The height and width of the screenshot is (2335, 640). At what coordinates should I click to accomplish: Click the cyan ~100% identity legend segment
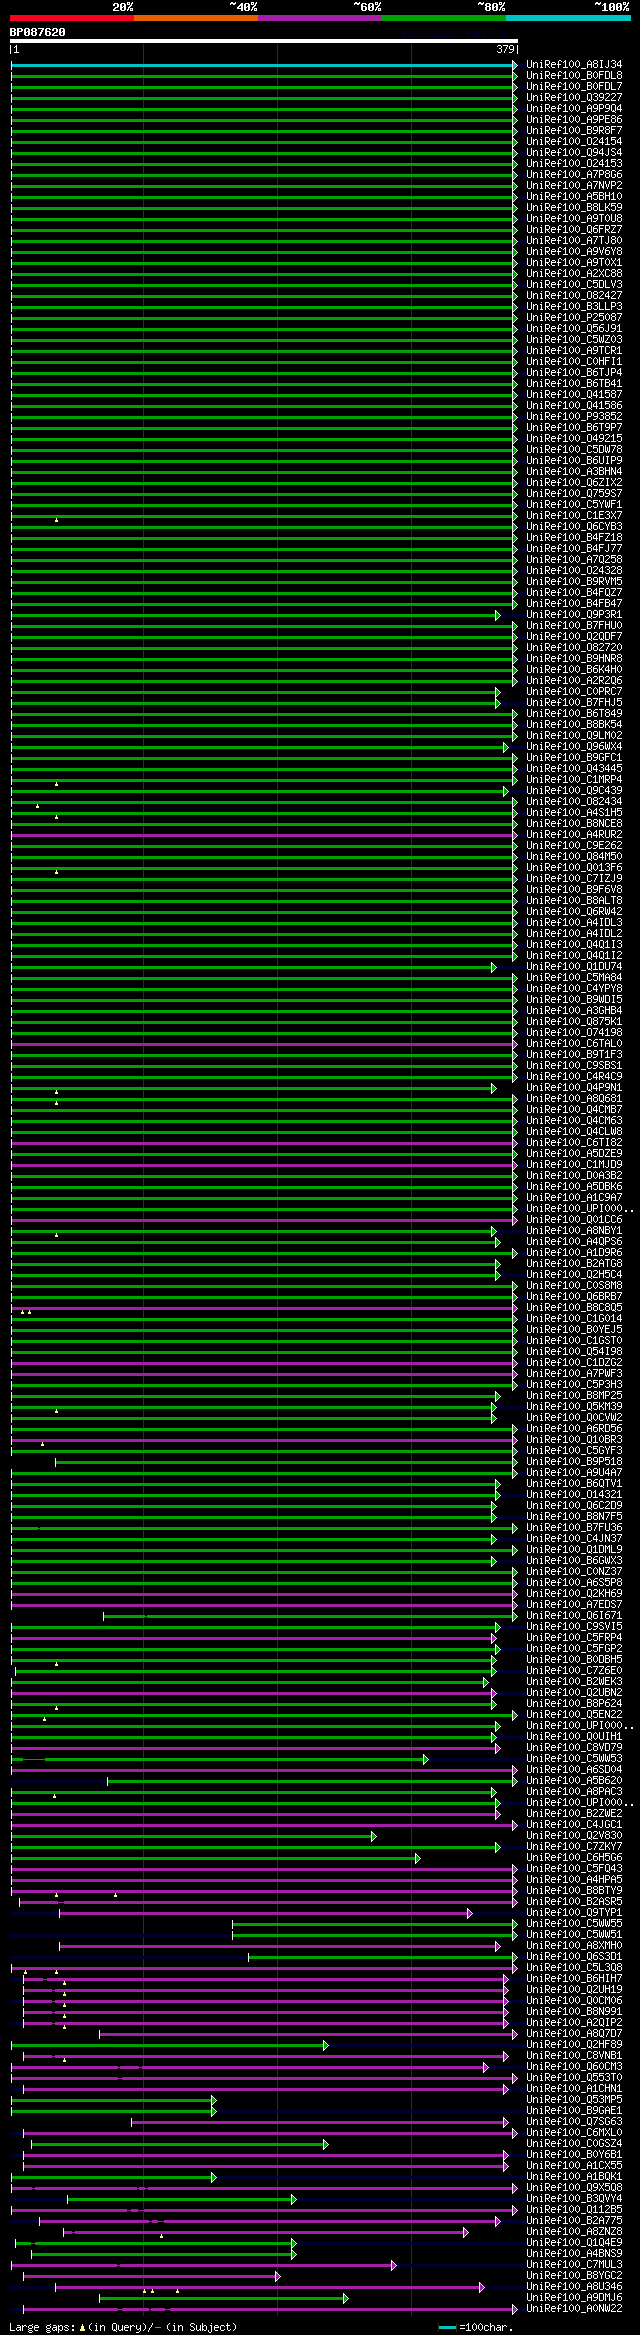tap(568, 18)
